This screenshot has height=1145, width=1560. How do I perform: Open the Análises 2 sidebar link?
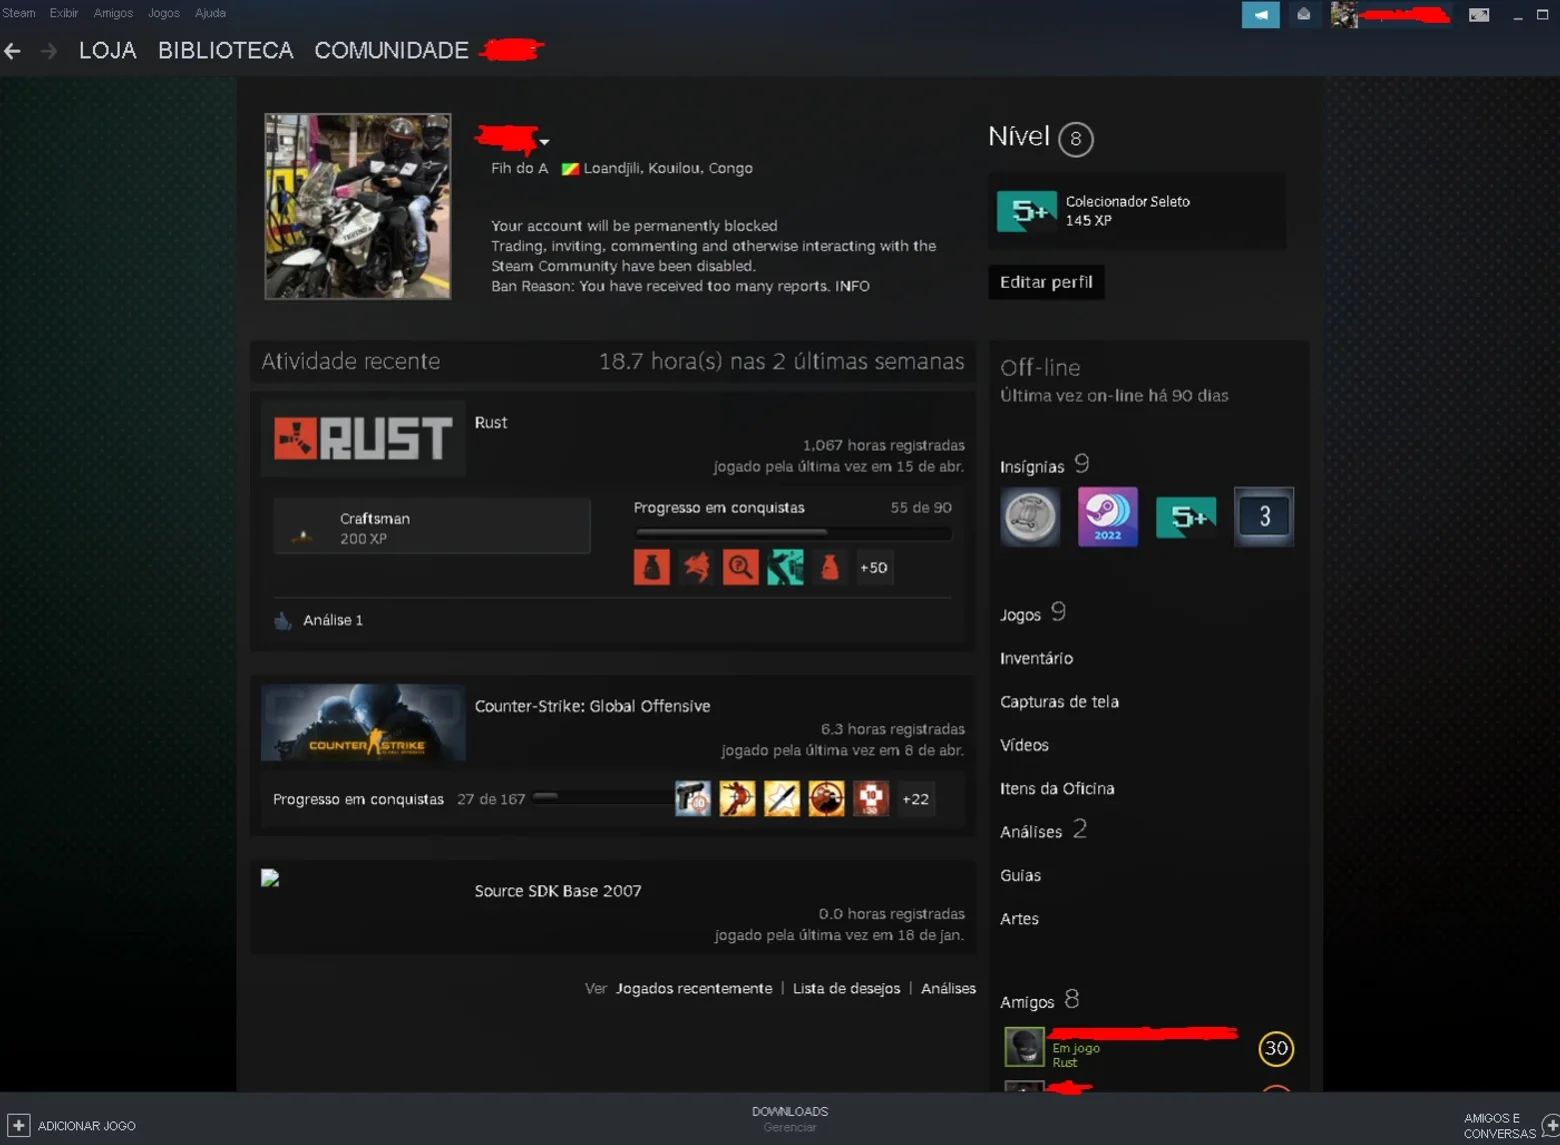tap(1043, 830)
